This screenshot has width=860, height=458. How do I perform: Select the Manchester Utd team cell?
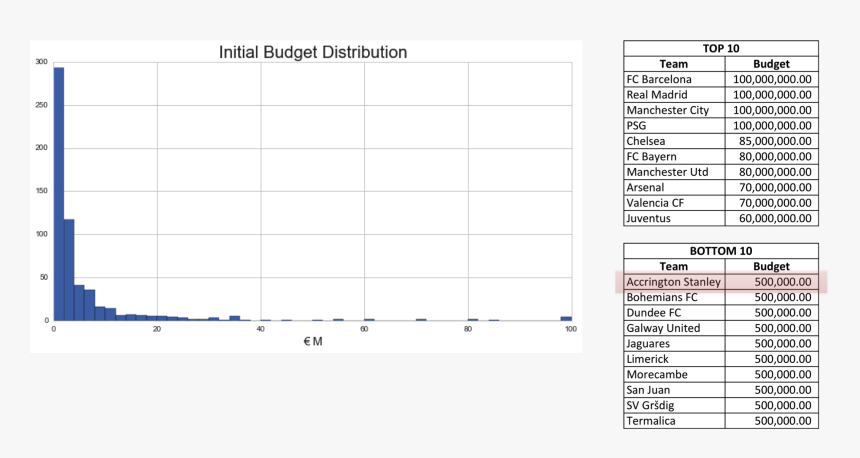tap(674, 172)
